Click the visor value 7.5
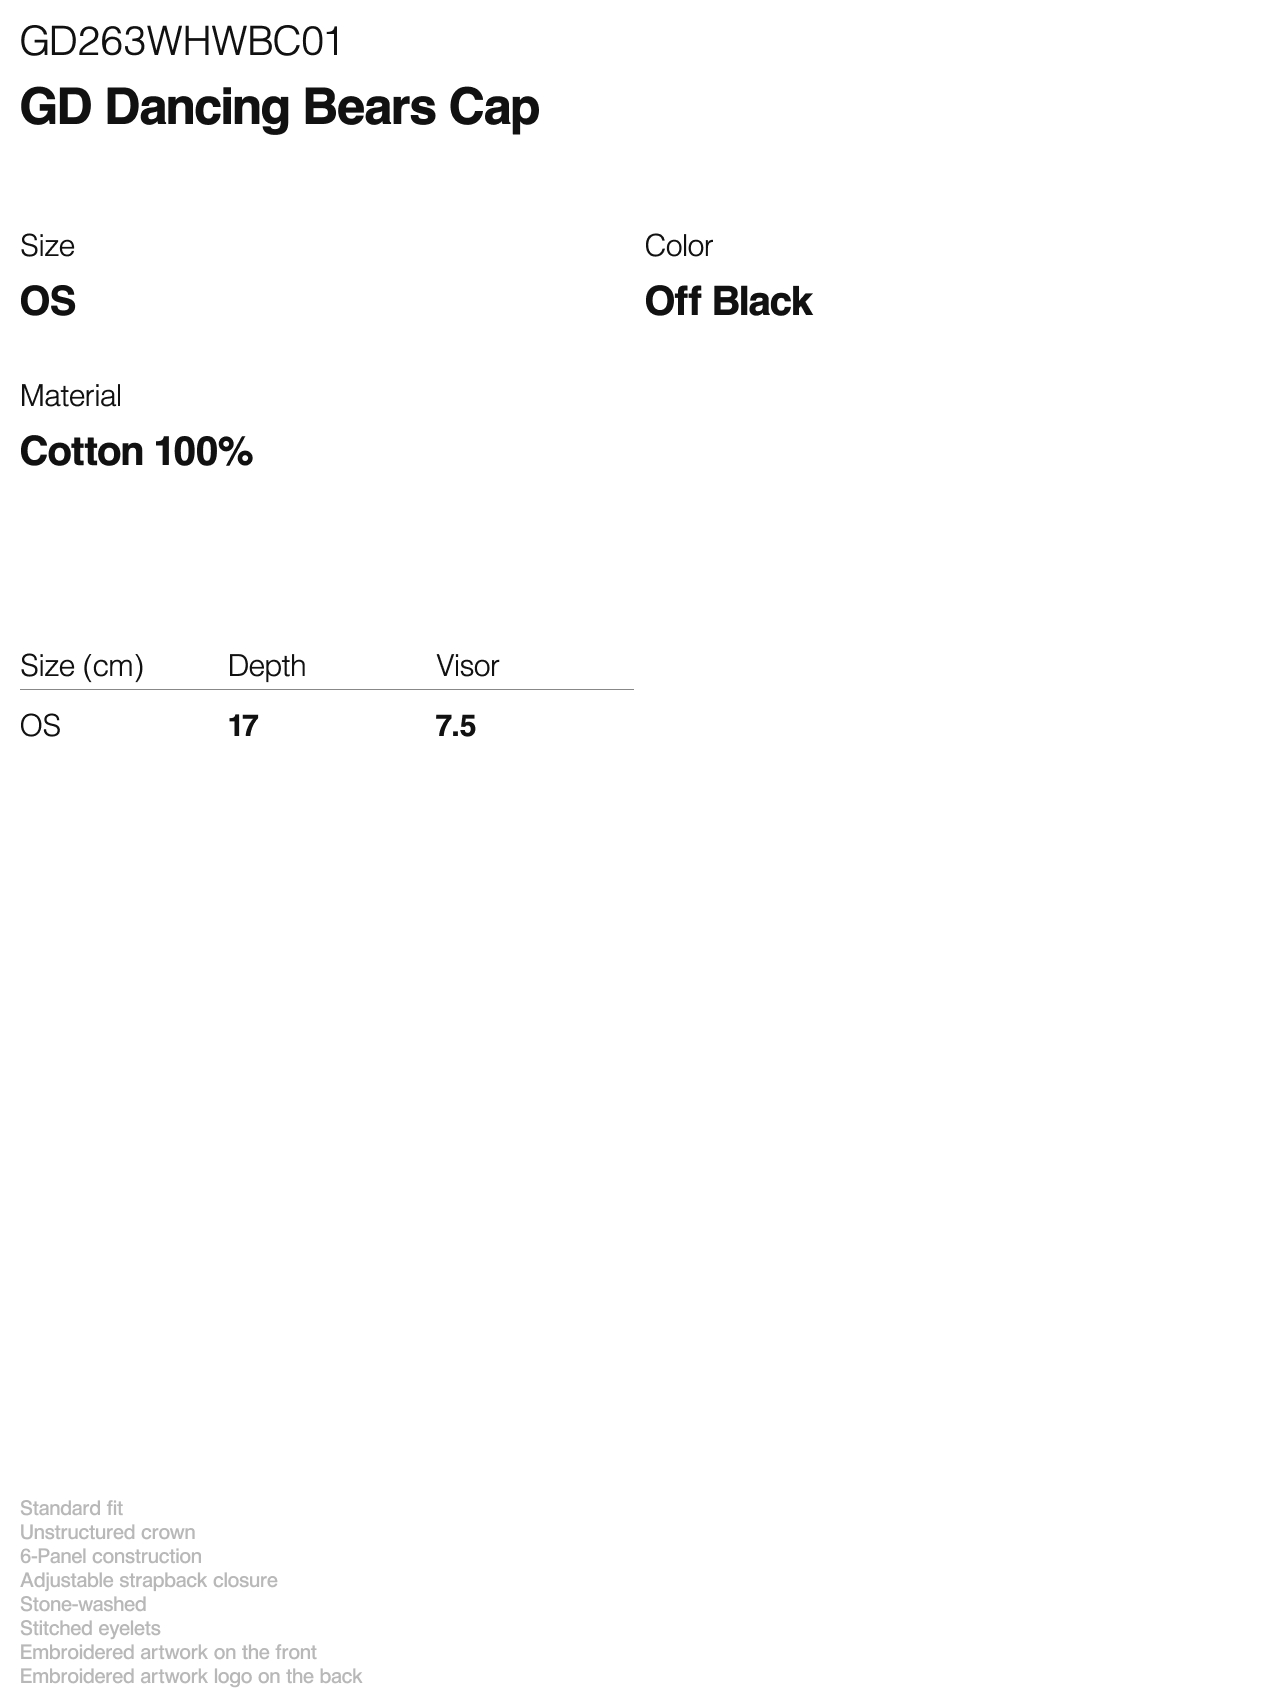The width and height of the screenshot is (1280, 1707). click(x=456, y=726)
